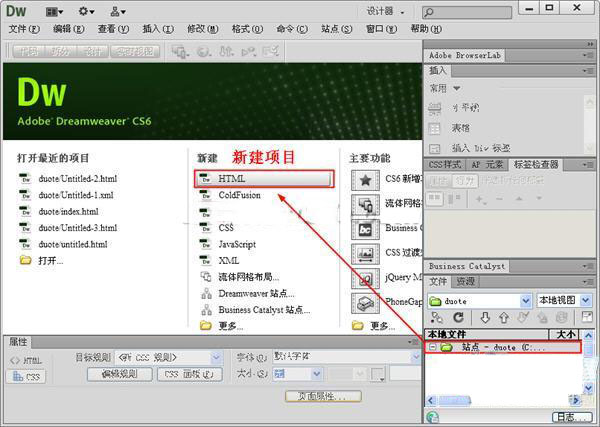This screenshot has width=600, height=427.
Task: Switch Properties panel to CSS mode
Action: [x=26, y=376]
